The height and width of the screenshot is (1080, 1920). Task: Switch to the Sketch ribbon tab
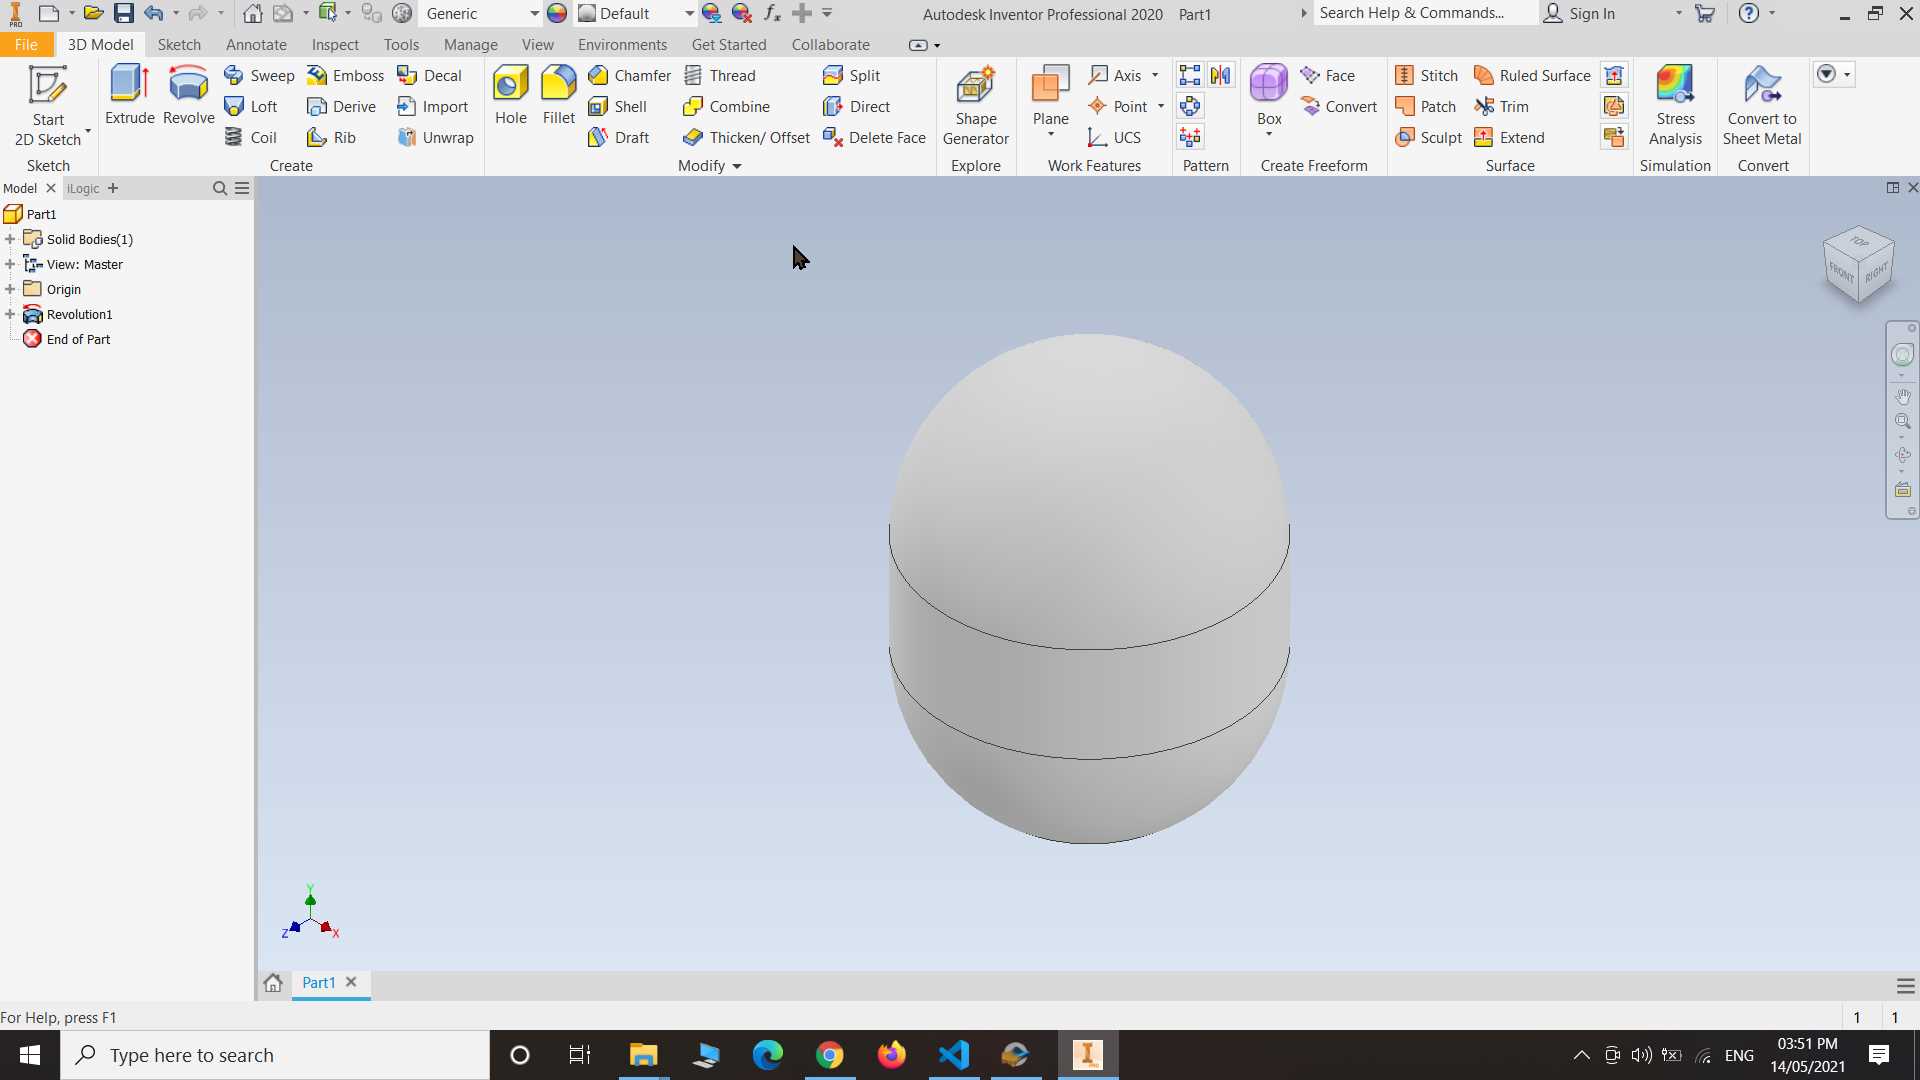[179, 45]
